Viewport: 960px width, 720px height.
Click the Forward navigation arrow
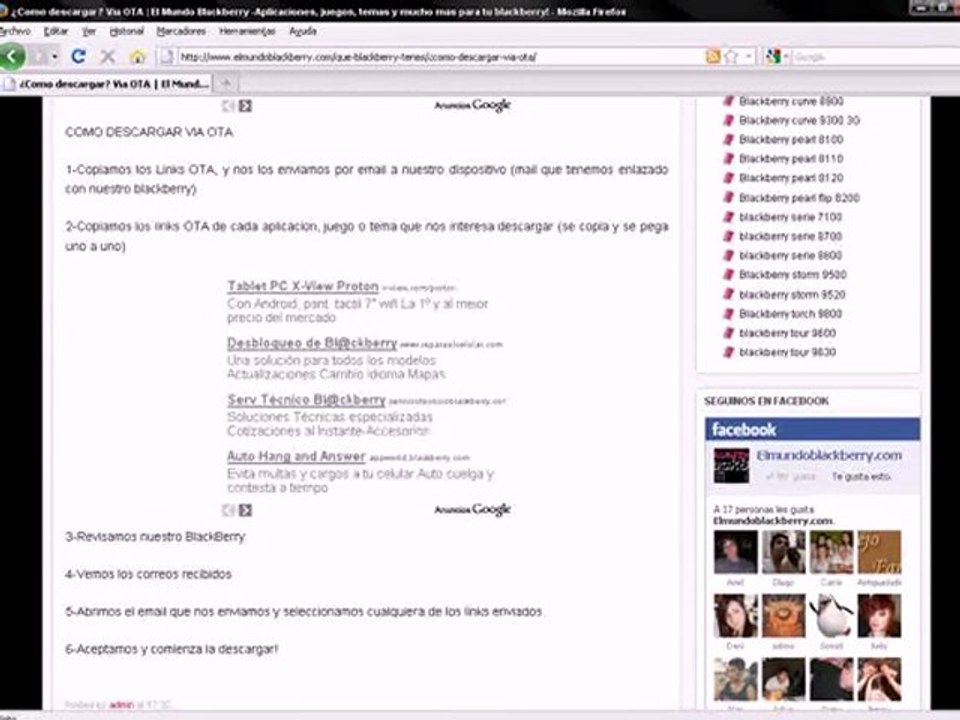click(39, 57)
